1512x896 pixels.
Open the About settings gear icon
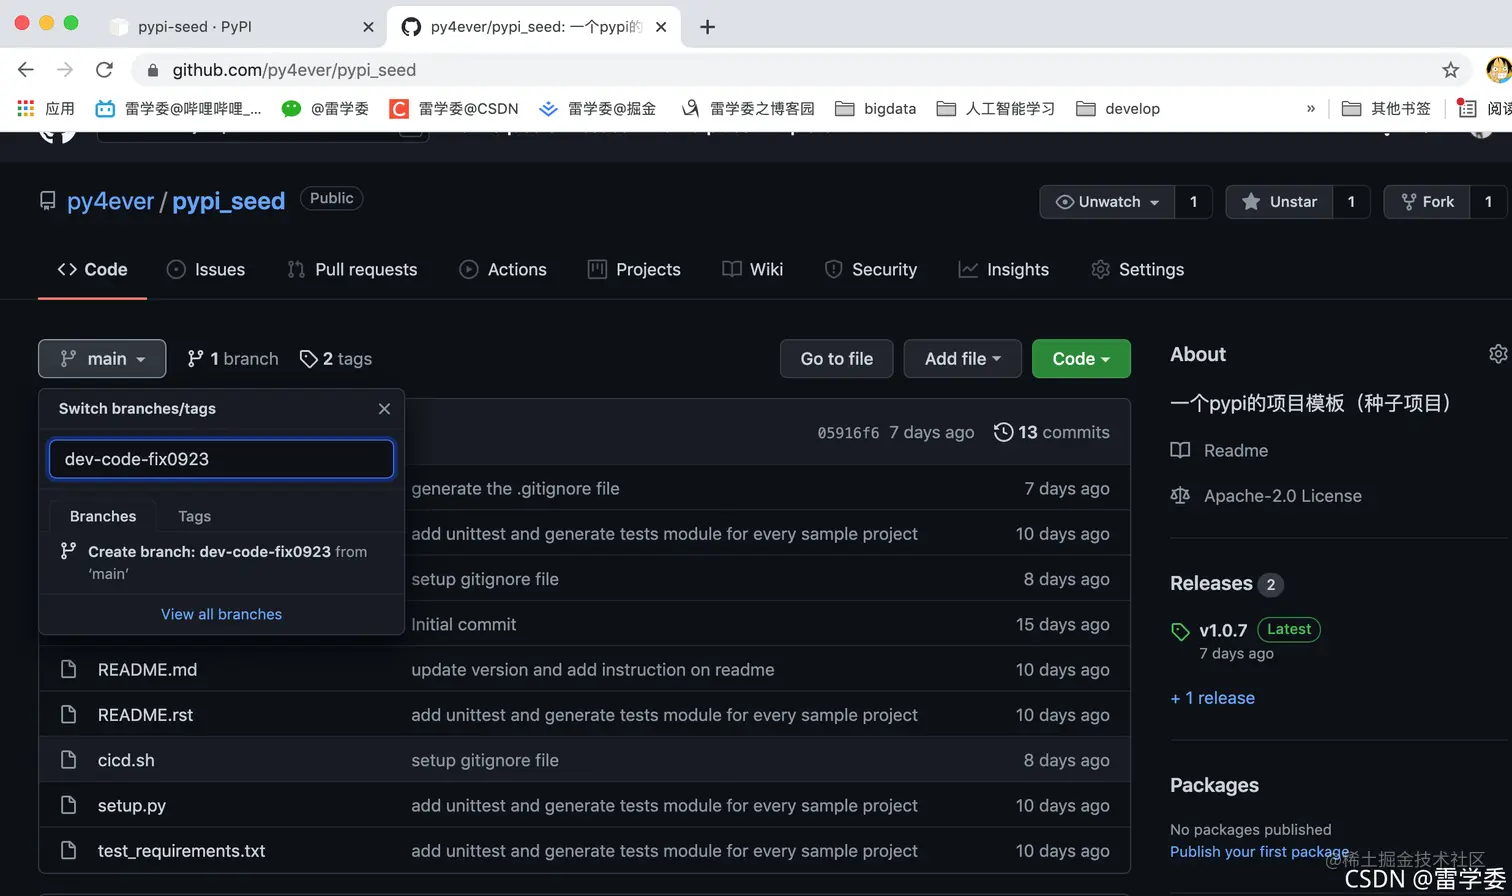point(1497,354)
